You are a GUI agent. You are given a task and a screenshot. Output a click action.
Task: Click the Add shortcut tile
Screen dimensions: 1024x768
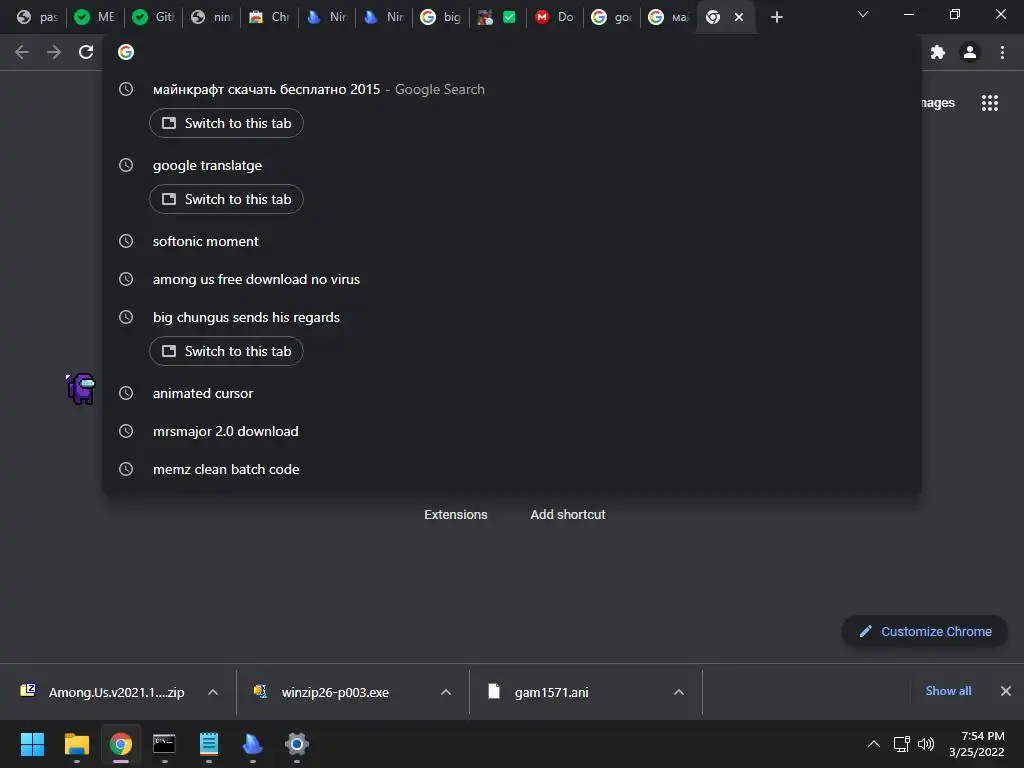pos(568,515)
